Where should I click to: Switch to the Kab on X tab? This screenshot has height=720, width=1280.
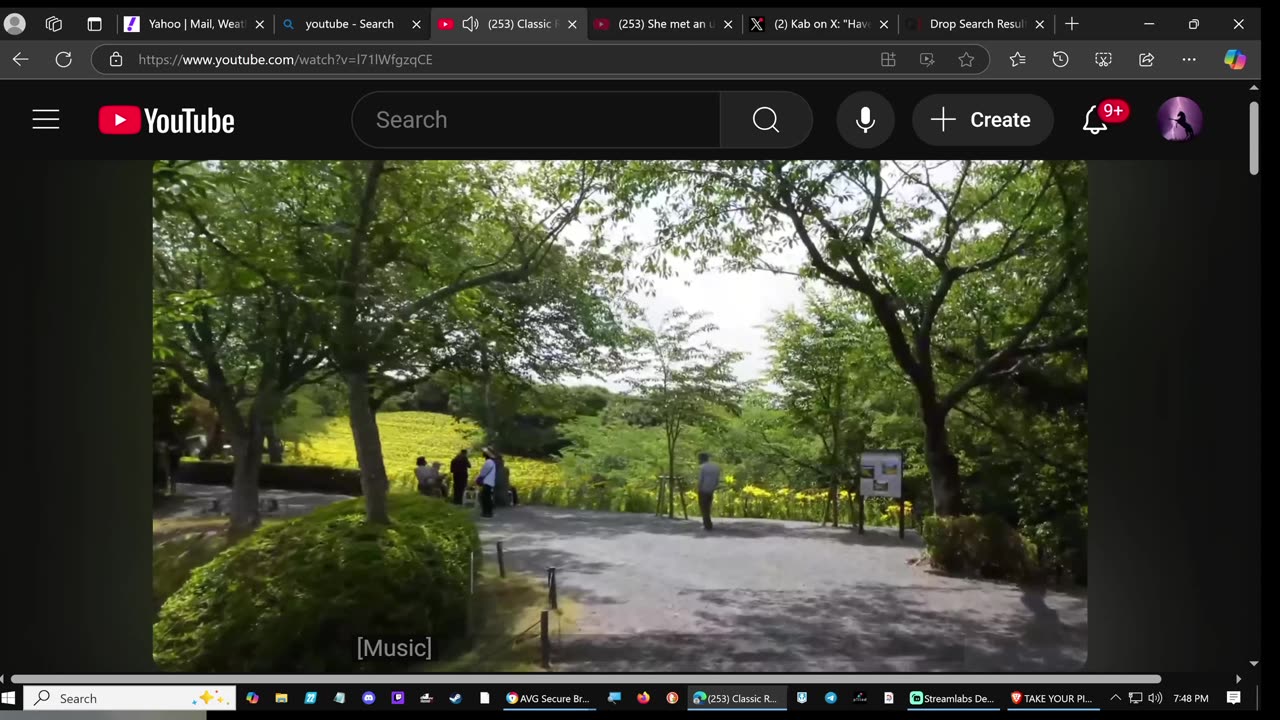(x=822, y=24)
